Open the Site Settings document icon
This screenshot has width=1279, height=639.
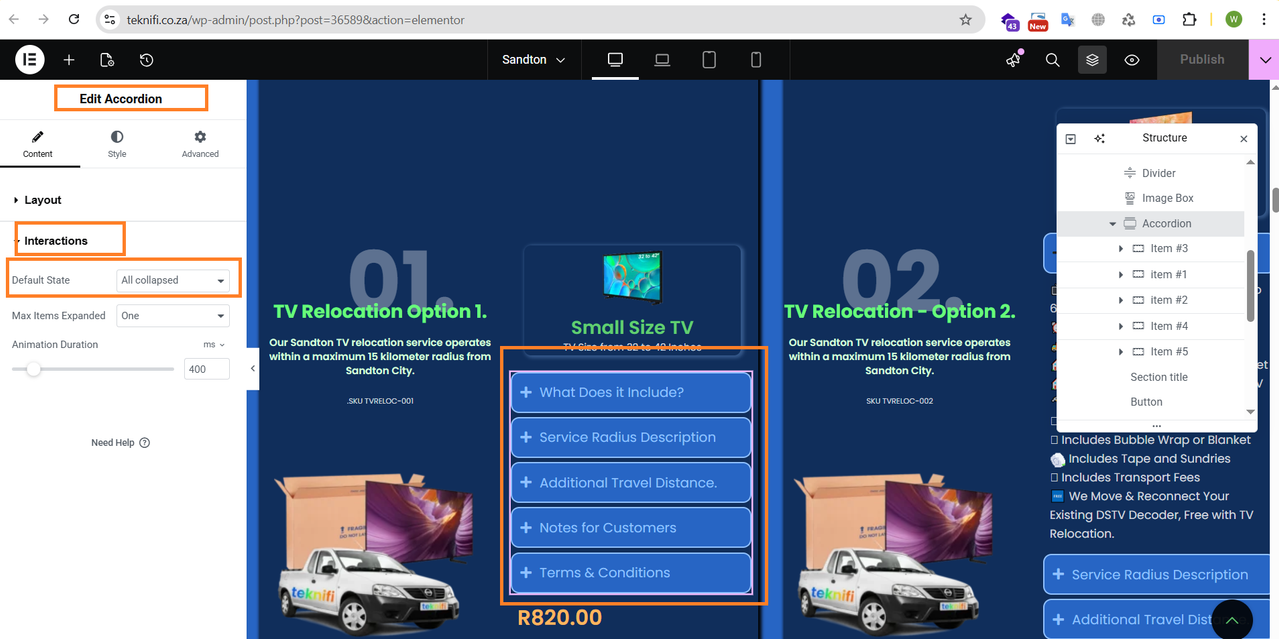point(107,60)
